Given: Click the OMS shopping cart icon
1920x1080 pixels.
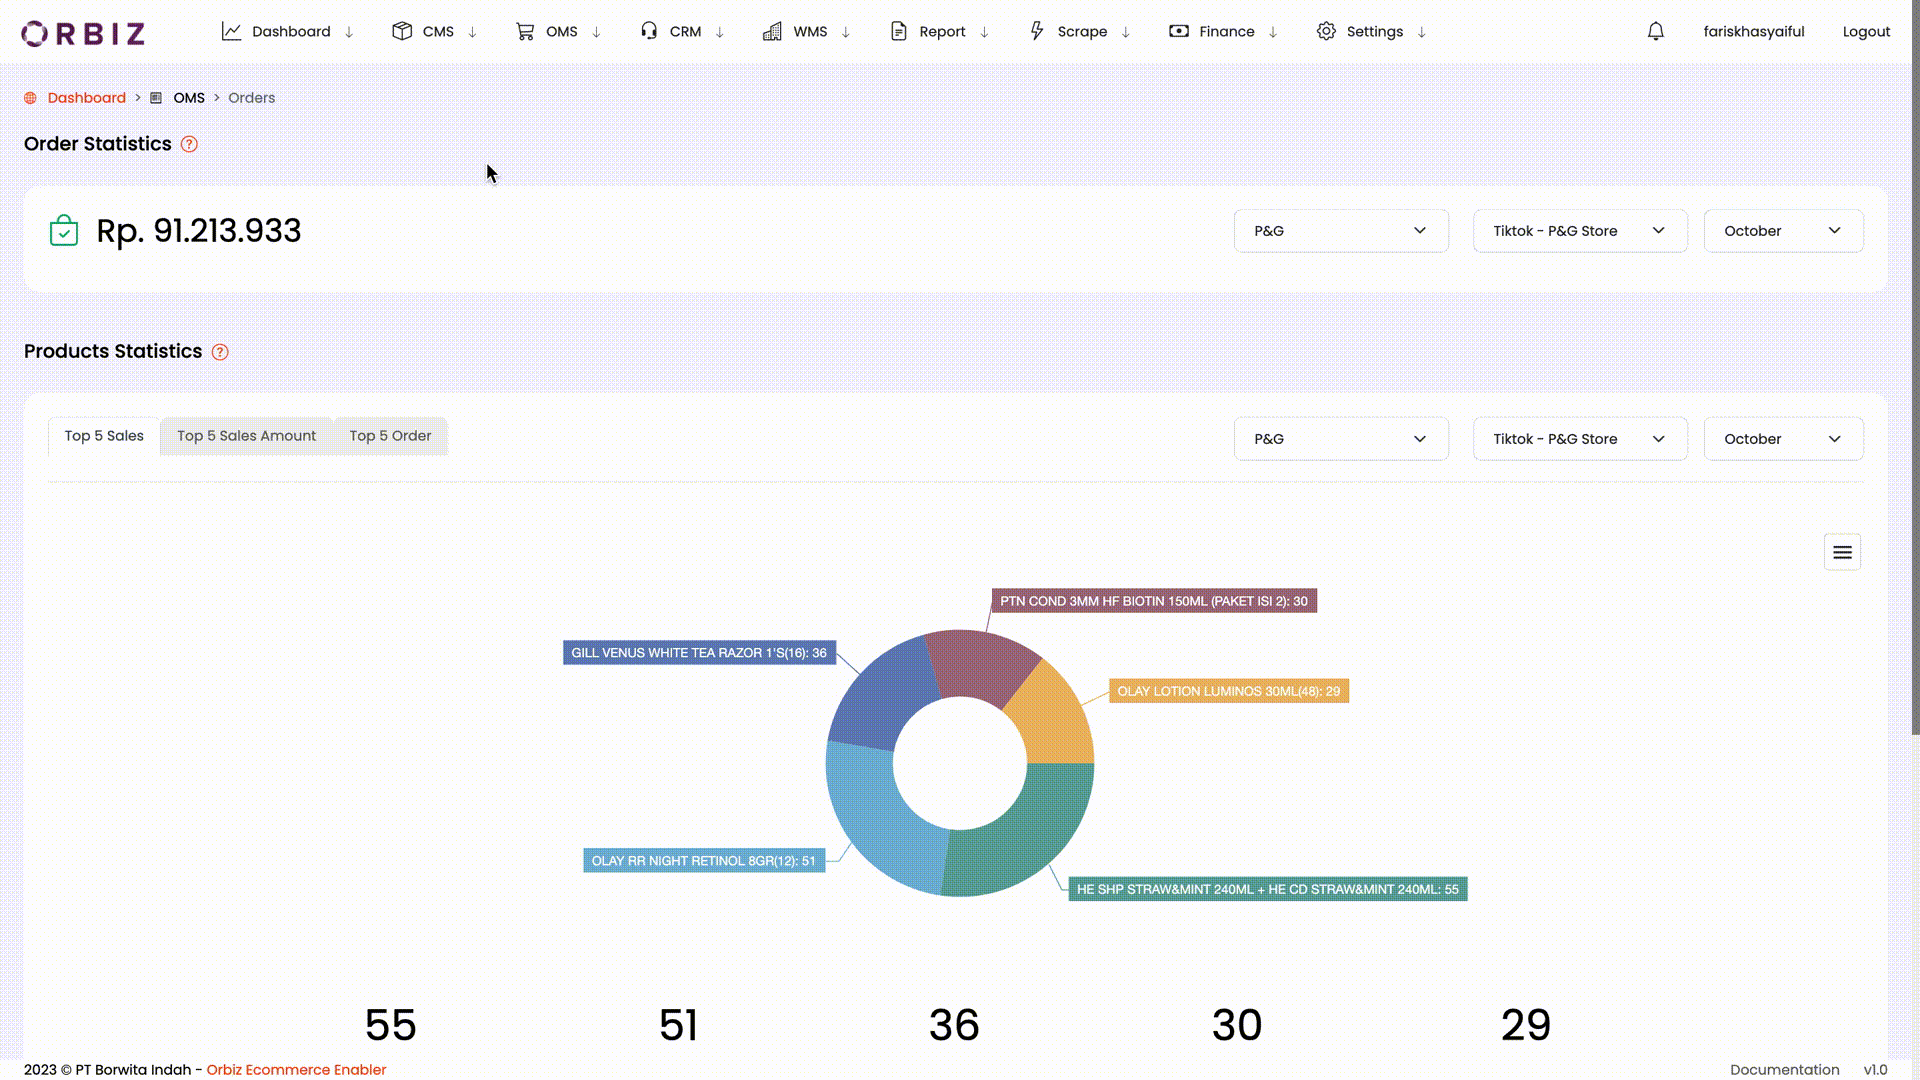Looking at the screenshot, I should point(525,31).
